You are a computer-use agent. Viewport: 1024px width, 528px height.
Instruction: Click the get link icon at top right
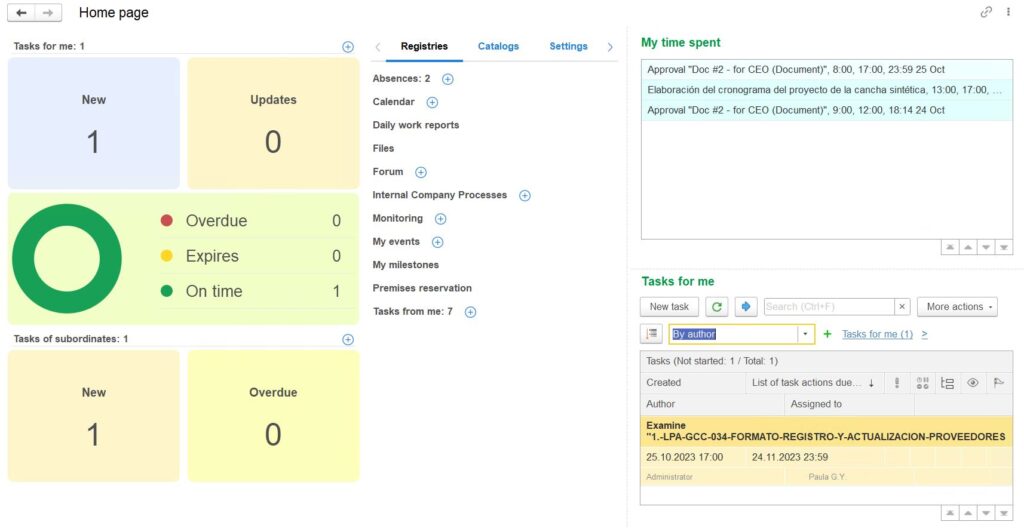tap(986, 12)
